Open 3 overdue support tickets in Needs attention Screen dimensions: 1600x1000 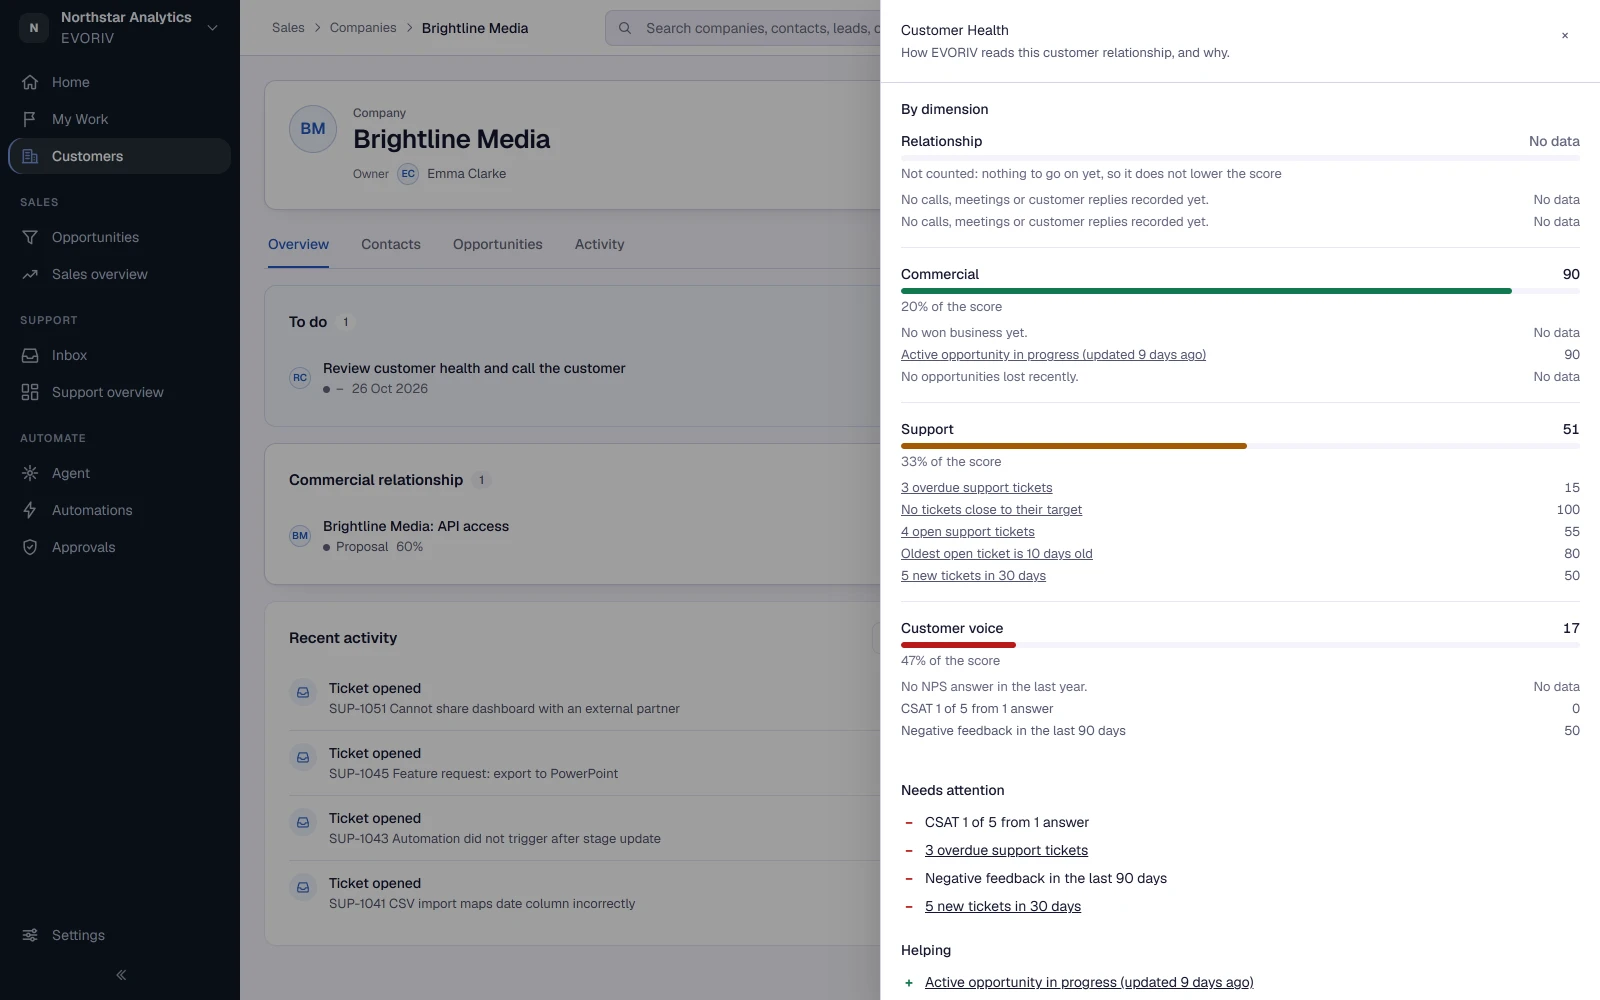coord(1006,850)
